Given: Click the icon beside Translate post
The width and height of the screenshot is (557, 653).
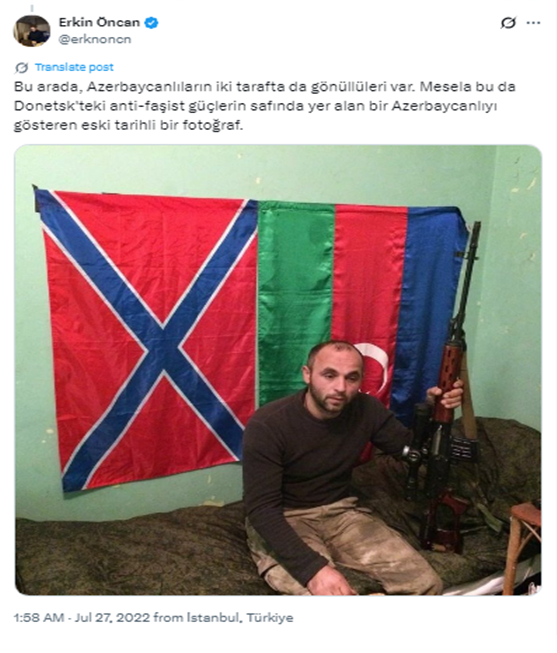Looking at the screenshot, I should pos(22,67).
